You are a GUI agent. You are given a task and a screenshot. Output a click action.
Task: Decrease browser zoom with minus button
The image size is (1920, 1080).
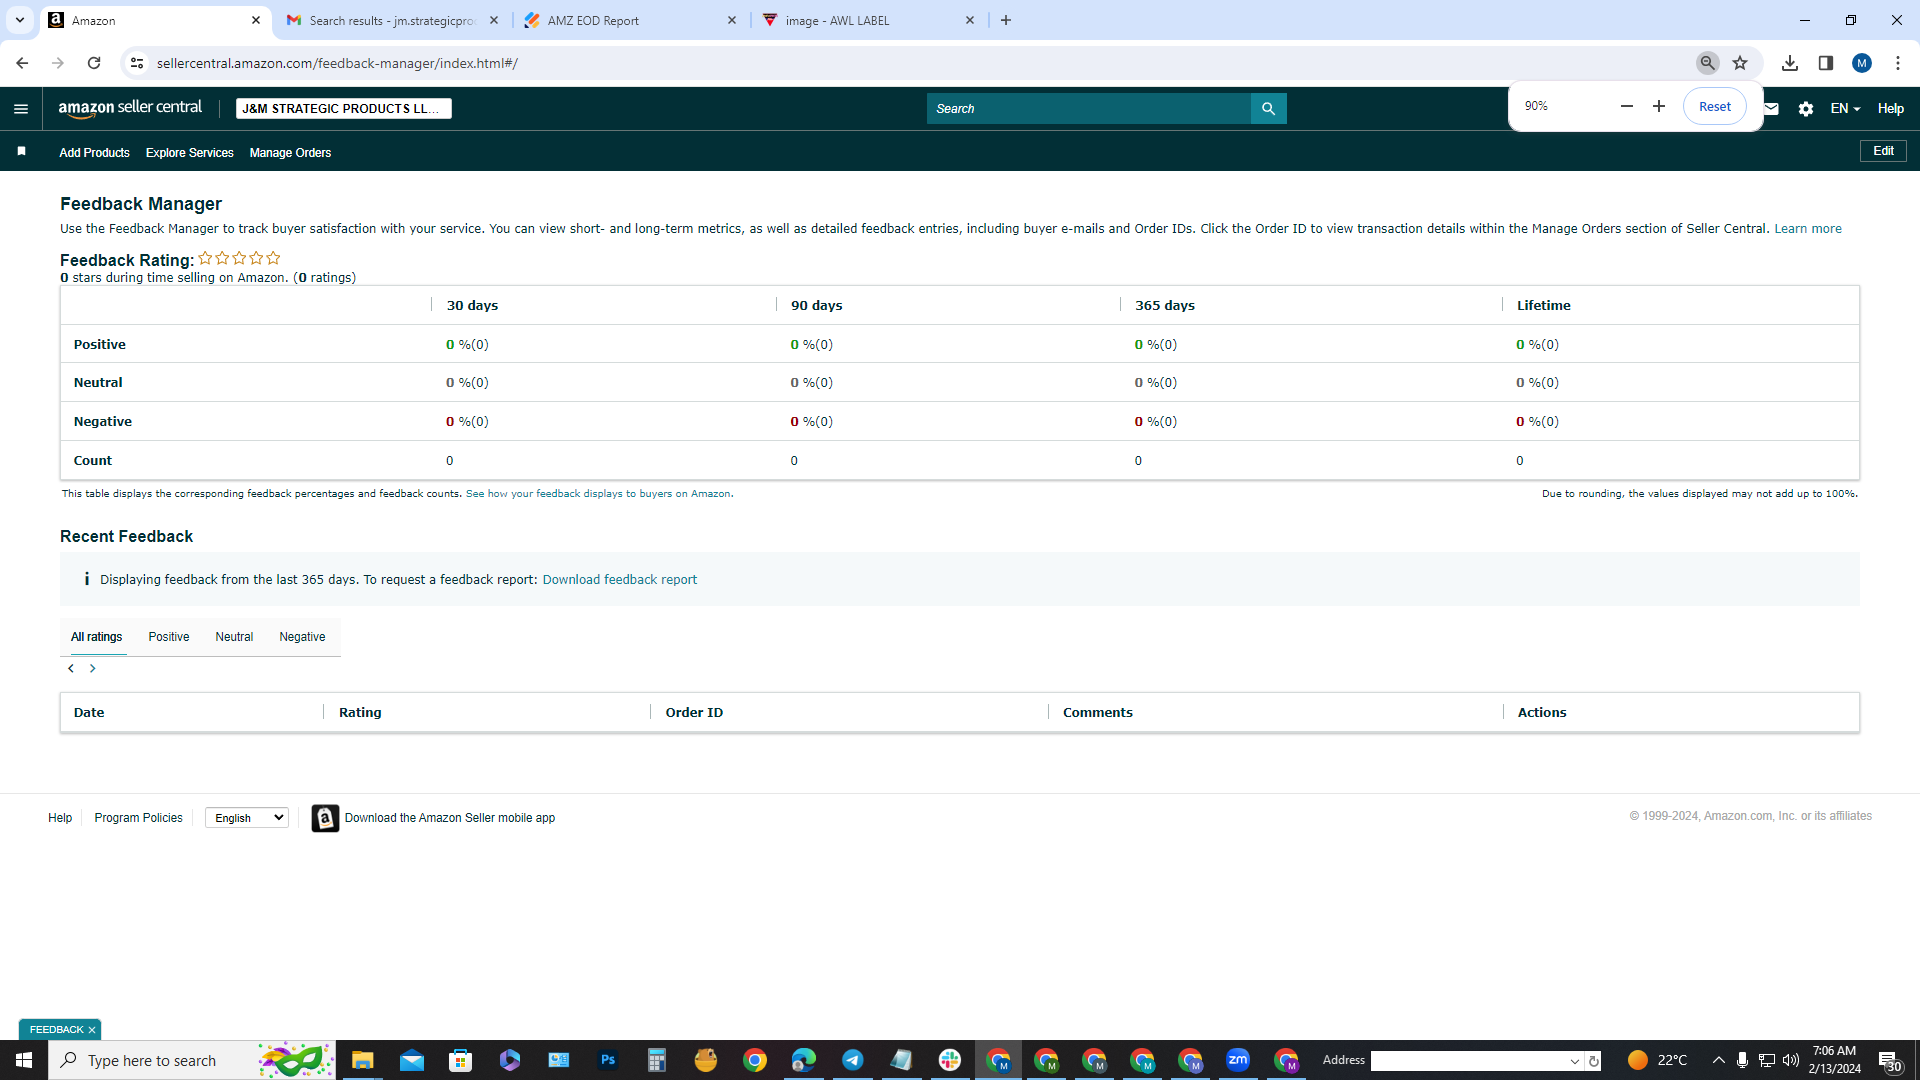(x=1627, y=106)
